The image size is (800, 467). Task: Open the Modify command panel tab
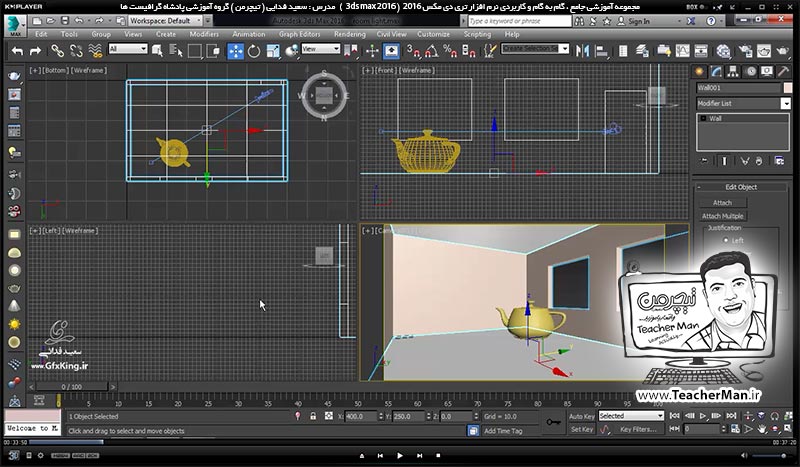[716, 71]
